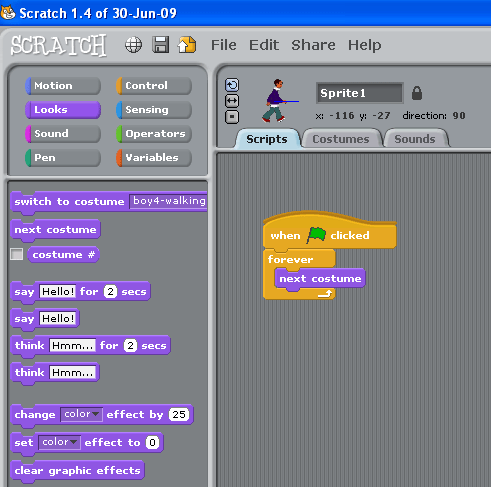Click the SCRATCH logo
Image resolution: width=491 pixels, height=487 pixels.
click(x=58, y=45)
